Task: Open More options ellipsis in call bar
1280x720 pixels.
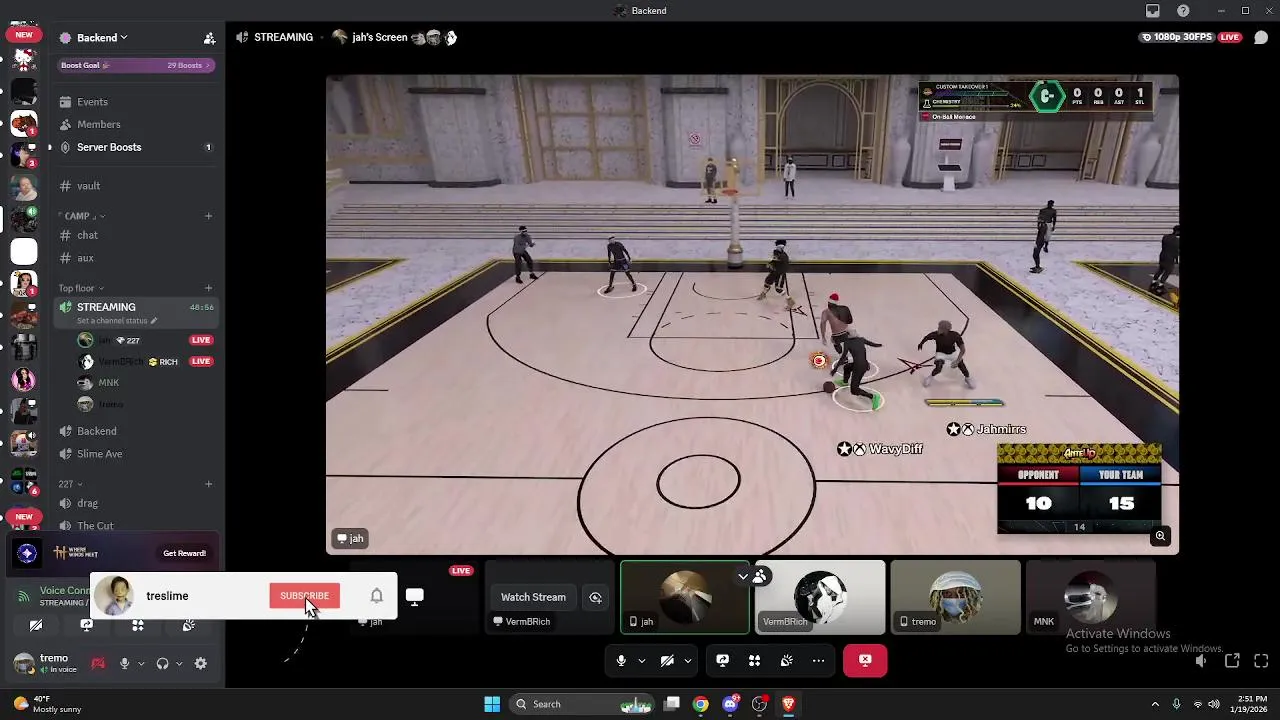Action: point(818,660)
